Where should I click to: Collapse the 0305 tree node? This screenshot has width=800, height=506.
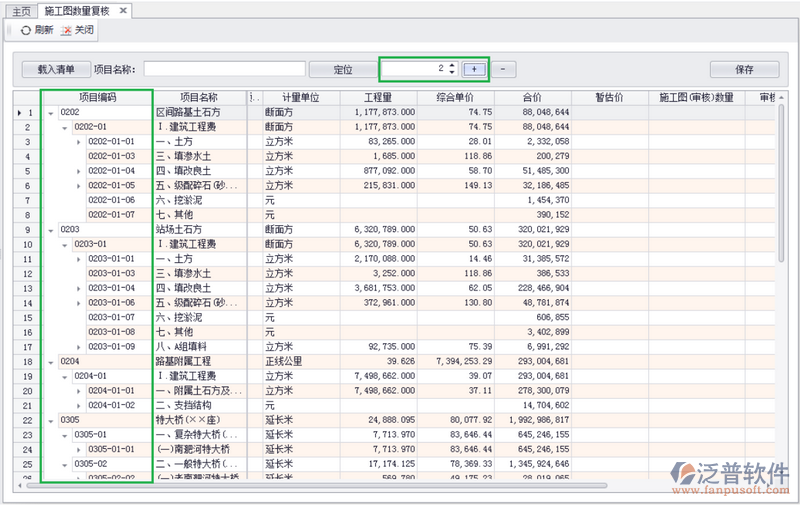click(51, 420)
